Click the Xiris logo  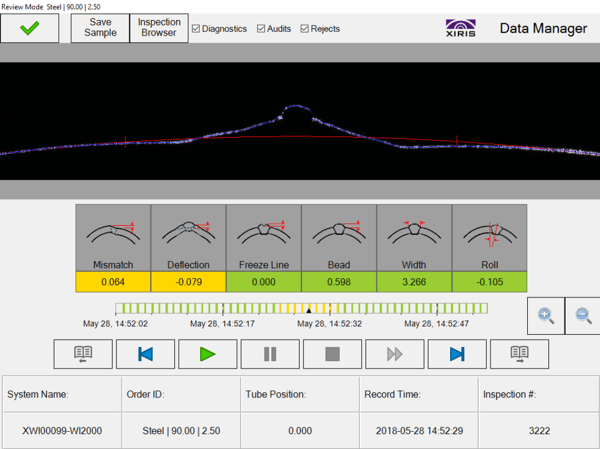tap(461, 28)
